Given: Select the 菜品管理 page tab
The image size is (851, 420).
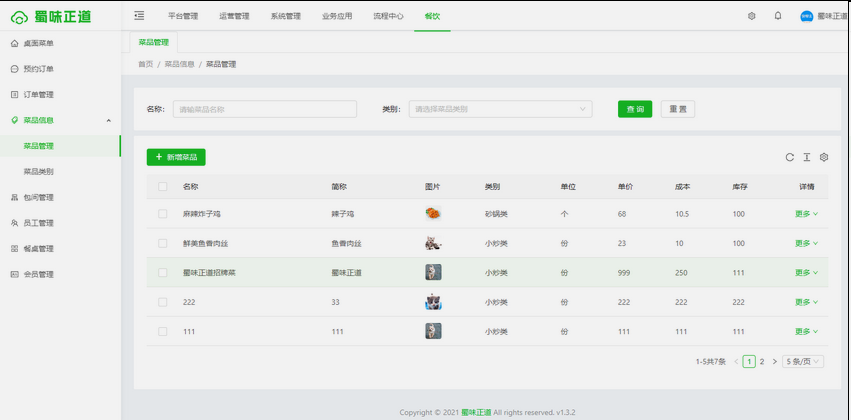Looking at the screenshot, I should point(154,42).
